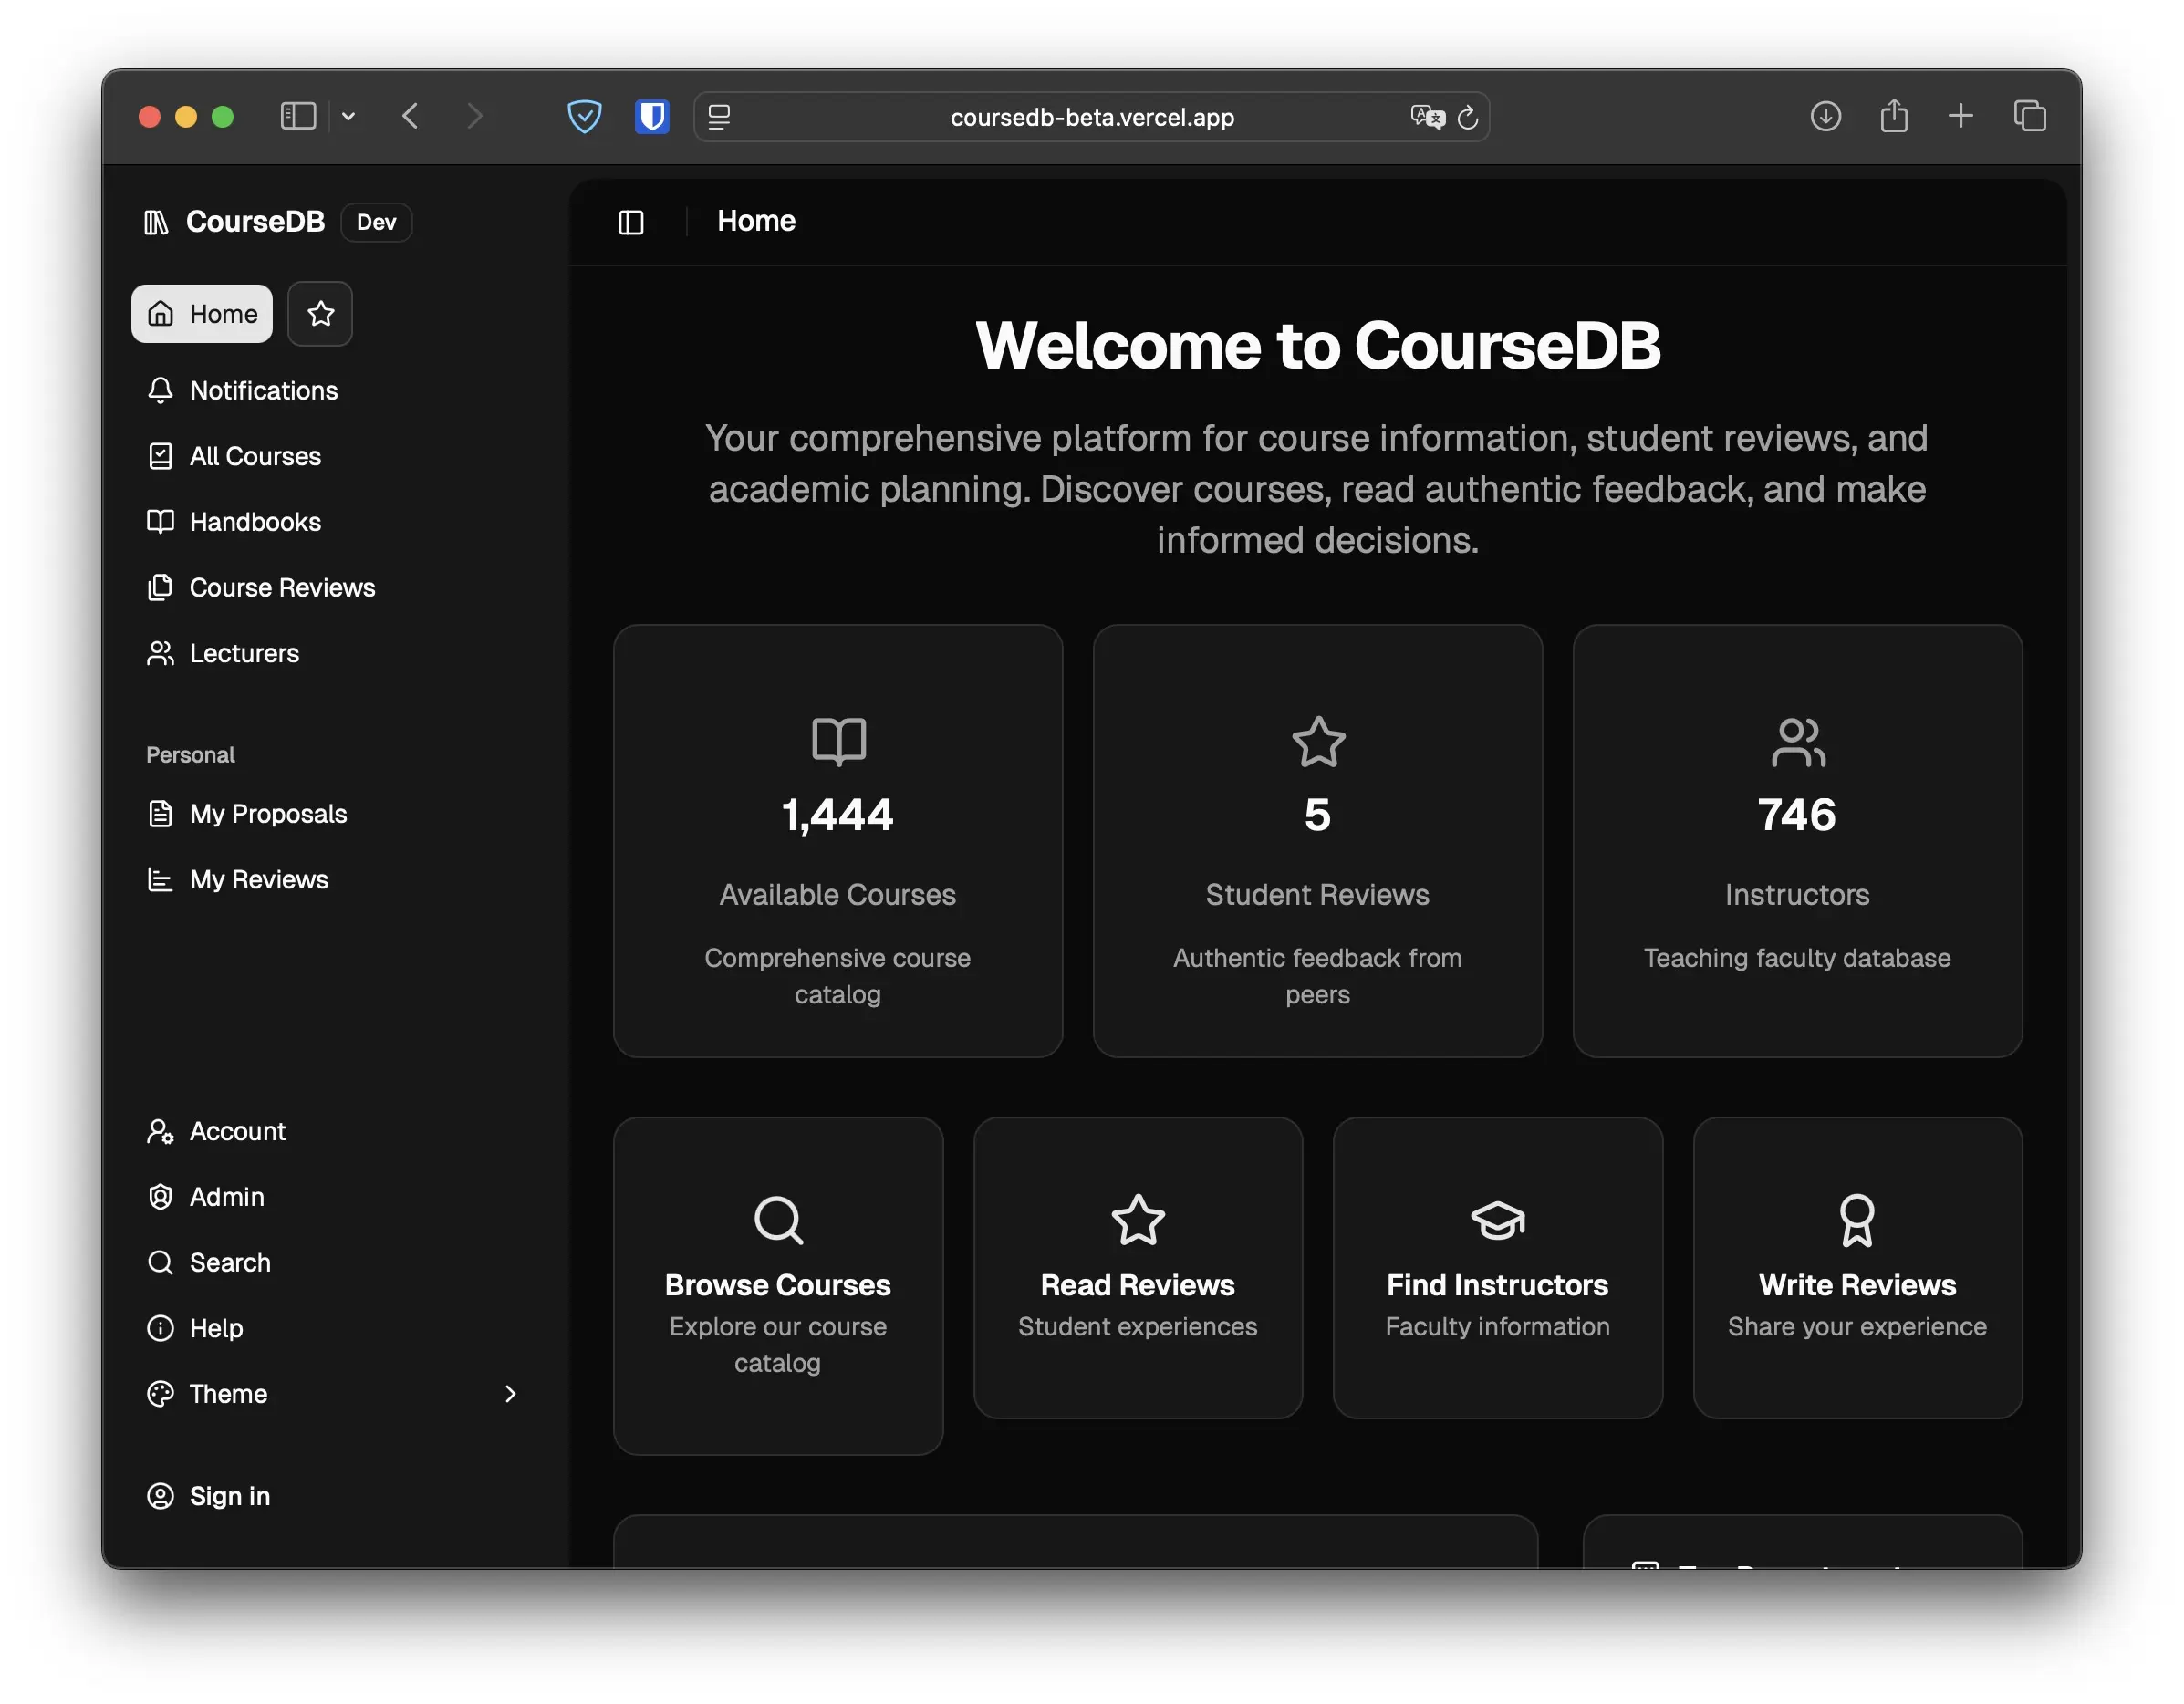The width and height of the screenshot is (2184, 1704).
Task: Click the star icon in Read Reviews
Action: point(1138,1221)
